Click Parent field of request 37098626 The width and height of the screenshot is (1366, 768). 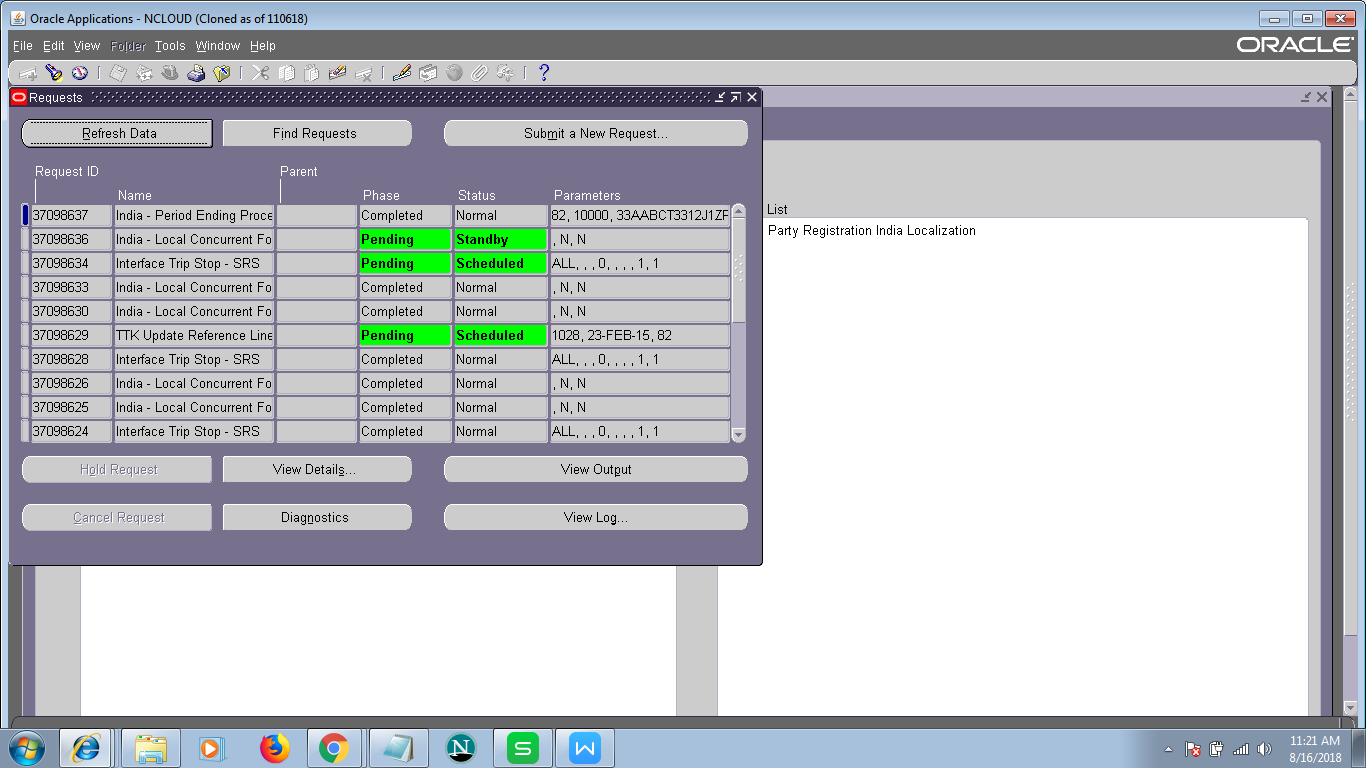tap(317, 383)
